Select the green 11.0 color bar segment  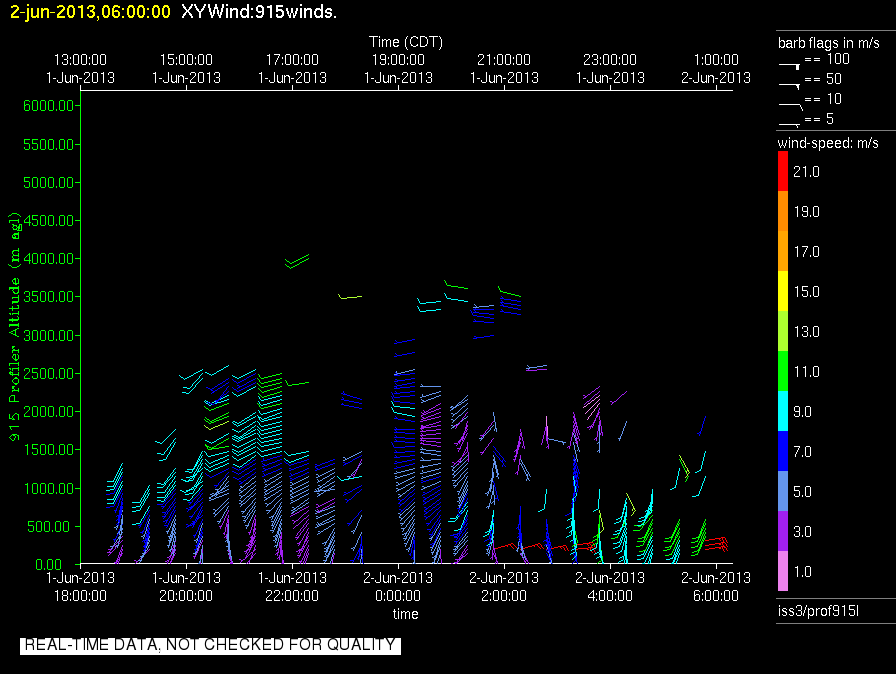[783, 371]
